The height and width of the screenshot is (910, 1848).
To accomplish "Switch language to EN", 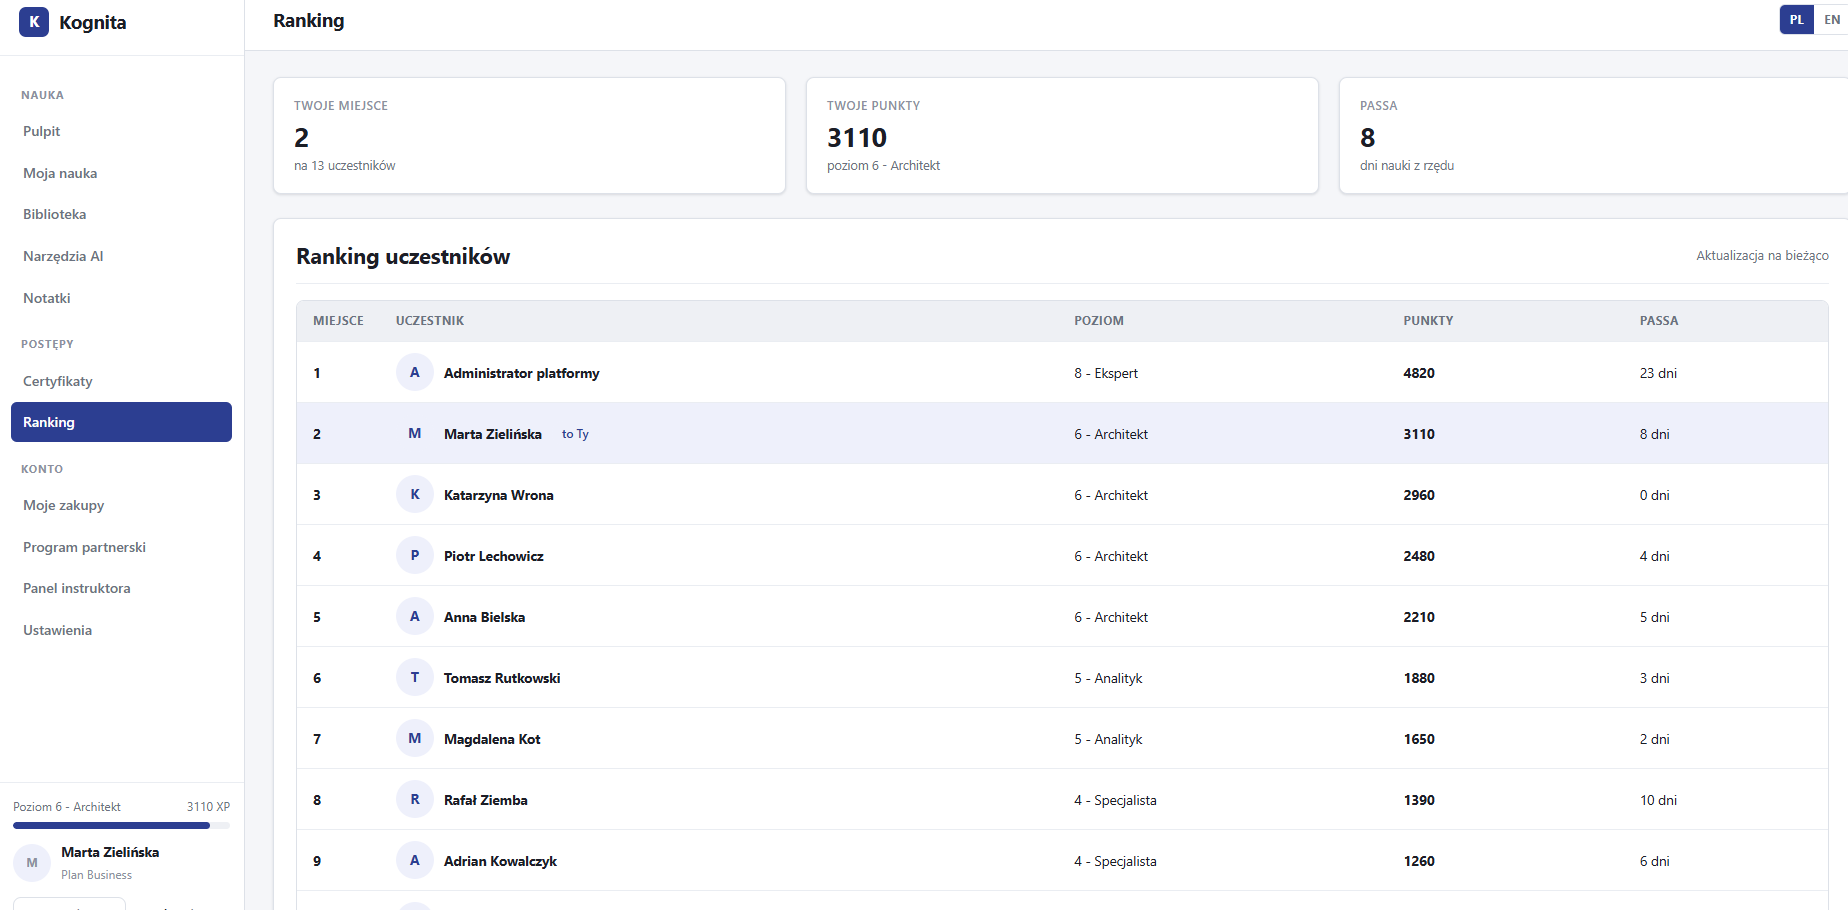I will tap(1832, 20).
